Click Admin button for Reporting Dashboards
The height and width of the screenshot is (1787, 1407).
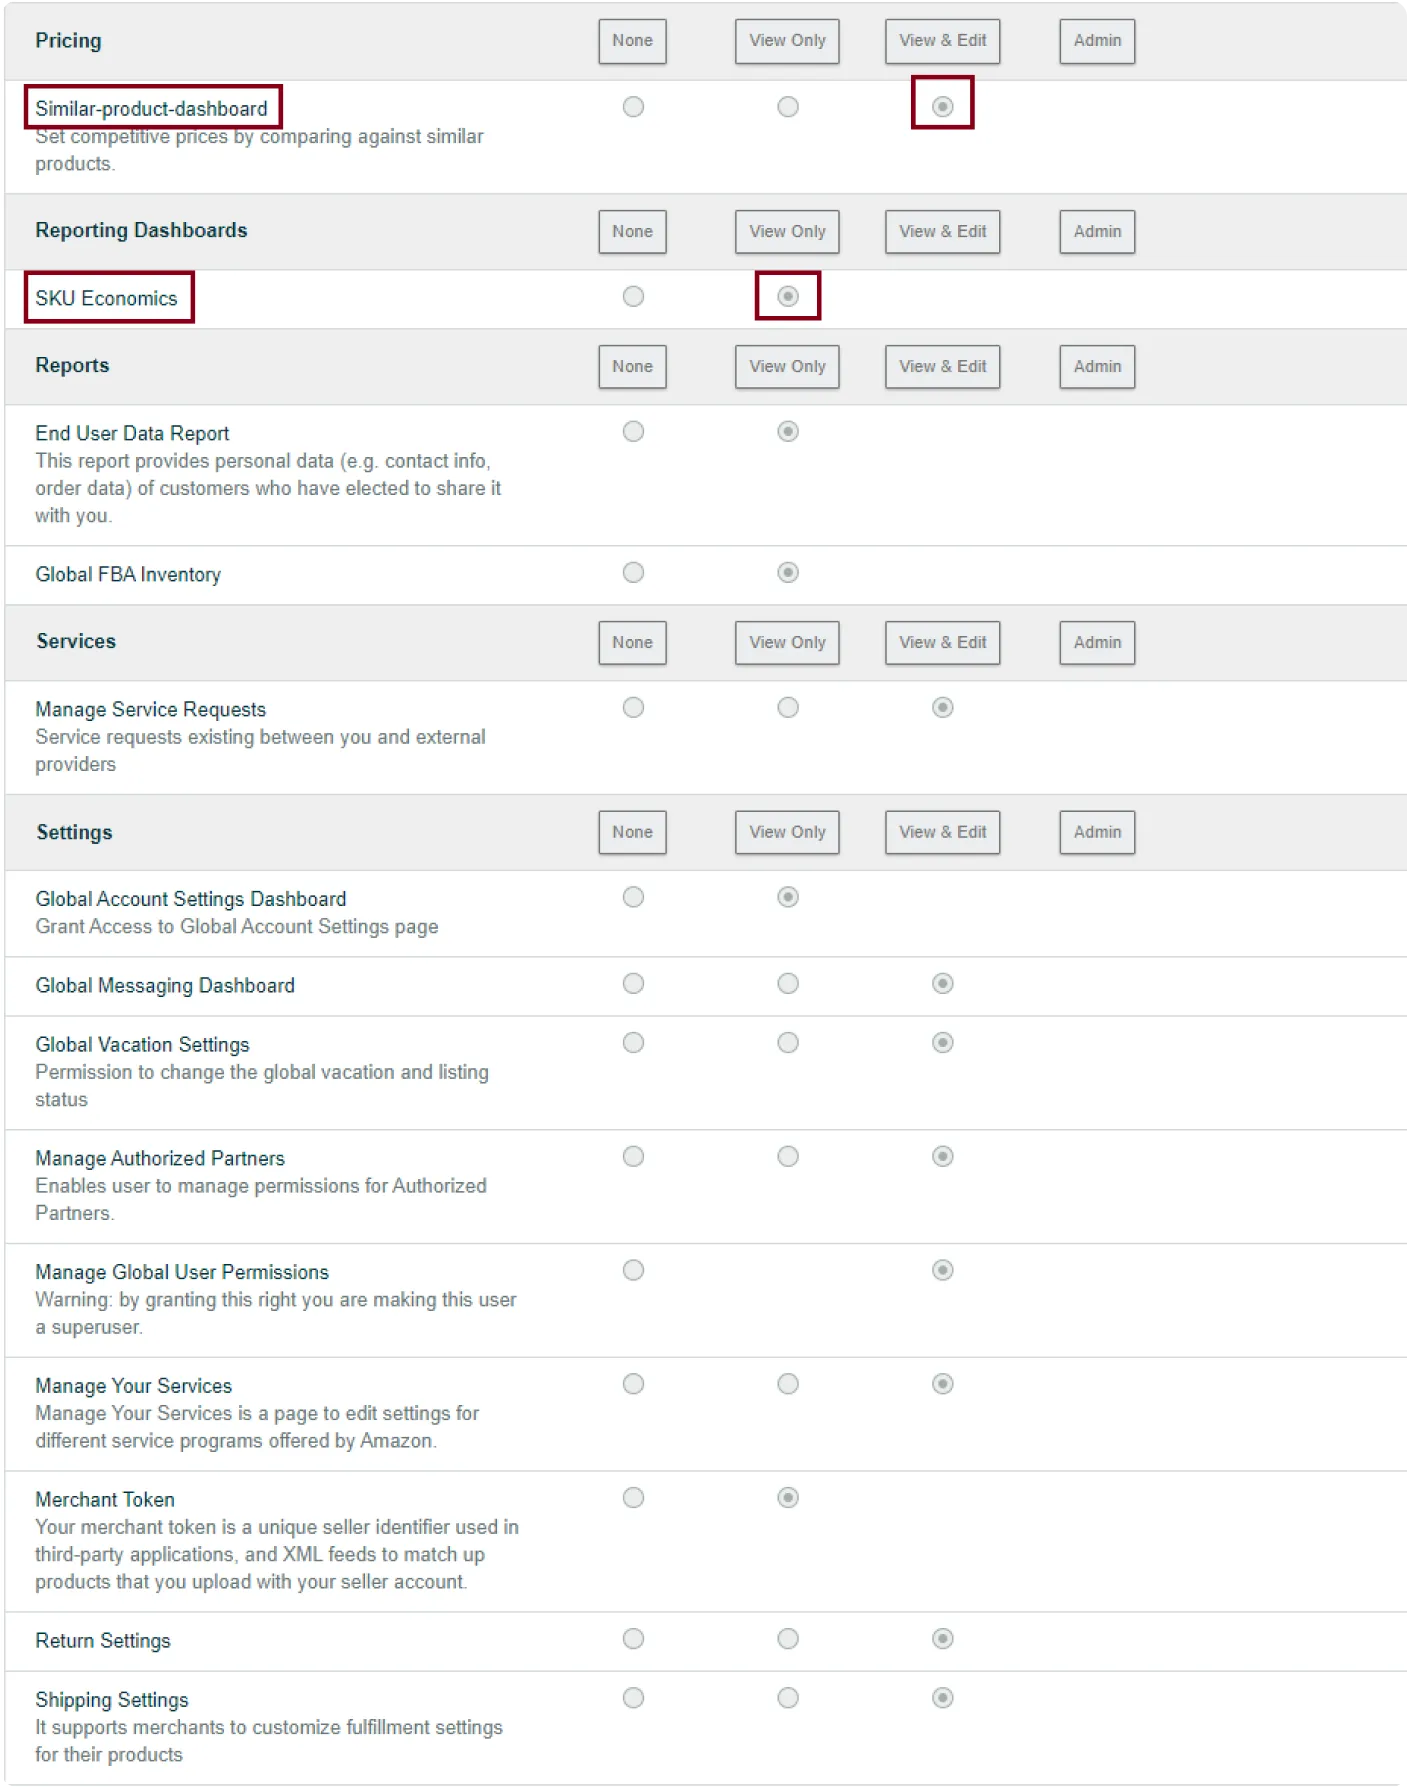tap(1097, 232)
